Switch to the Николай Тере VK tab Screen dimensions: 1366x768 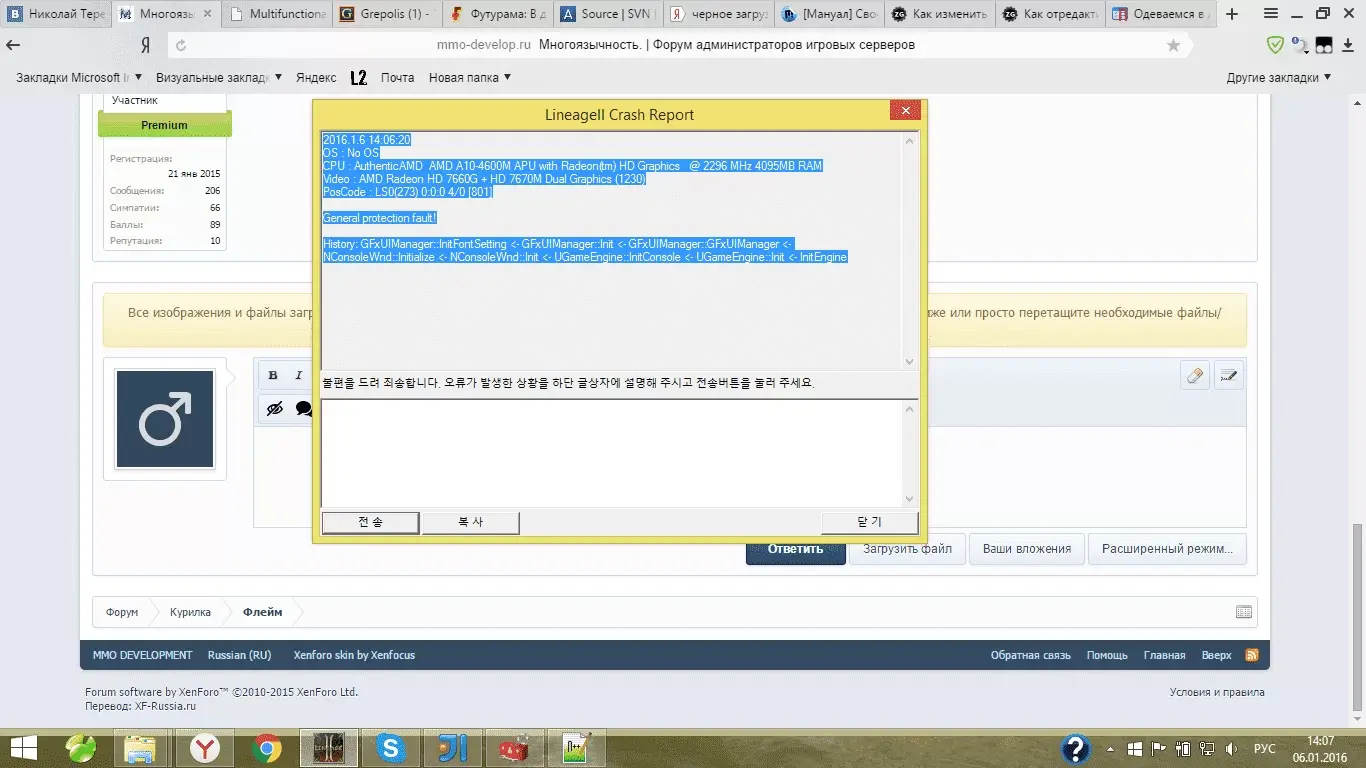coord(56,14)
